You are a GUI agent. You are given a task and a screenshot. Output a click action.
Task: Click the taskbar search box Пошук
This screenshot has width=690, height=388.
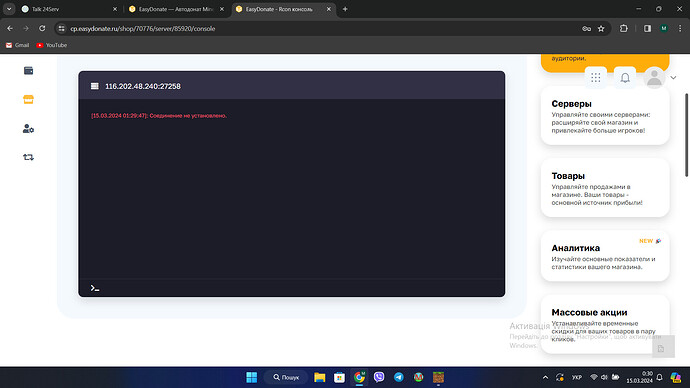click(x=286, y=377)
